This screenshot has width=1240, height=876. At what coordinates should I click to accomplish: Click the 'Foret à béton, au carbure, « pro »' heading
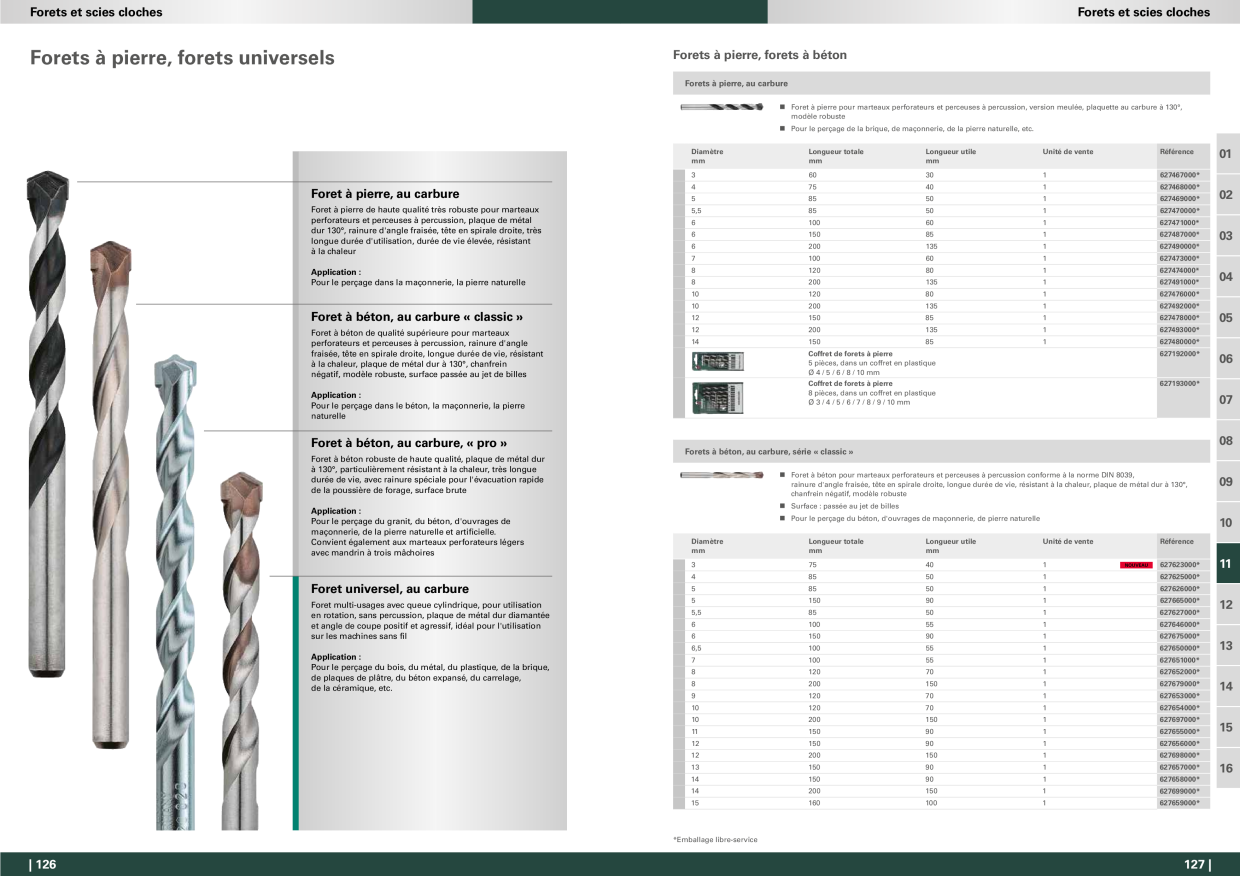(x=409, y=443)
